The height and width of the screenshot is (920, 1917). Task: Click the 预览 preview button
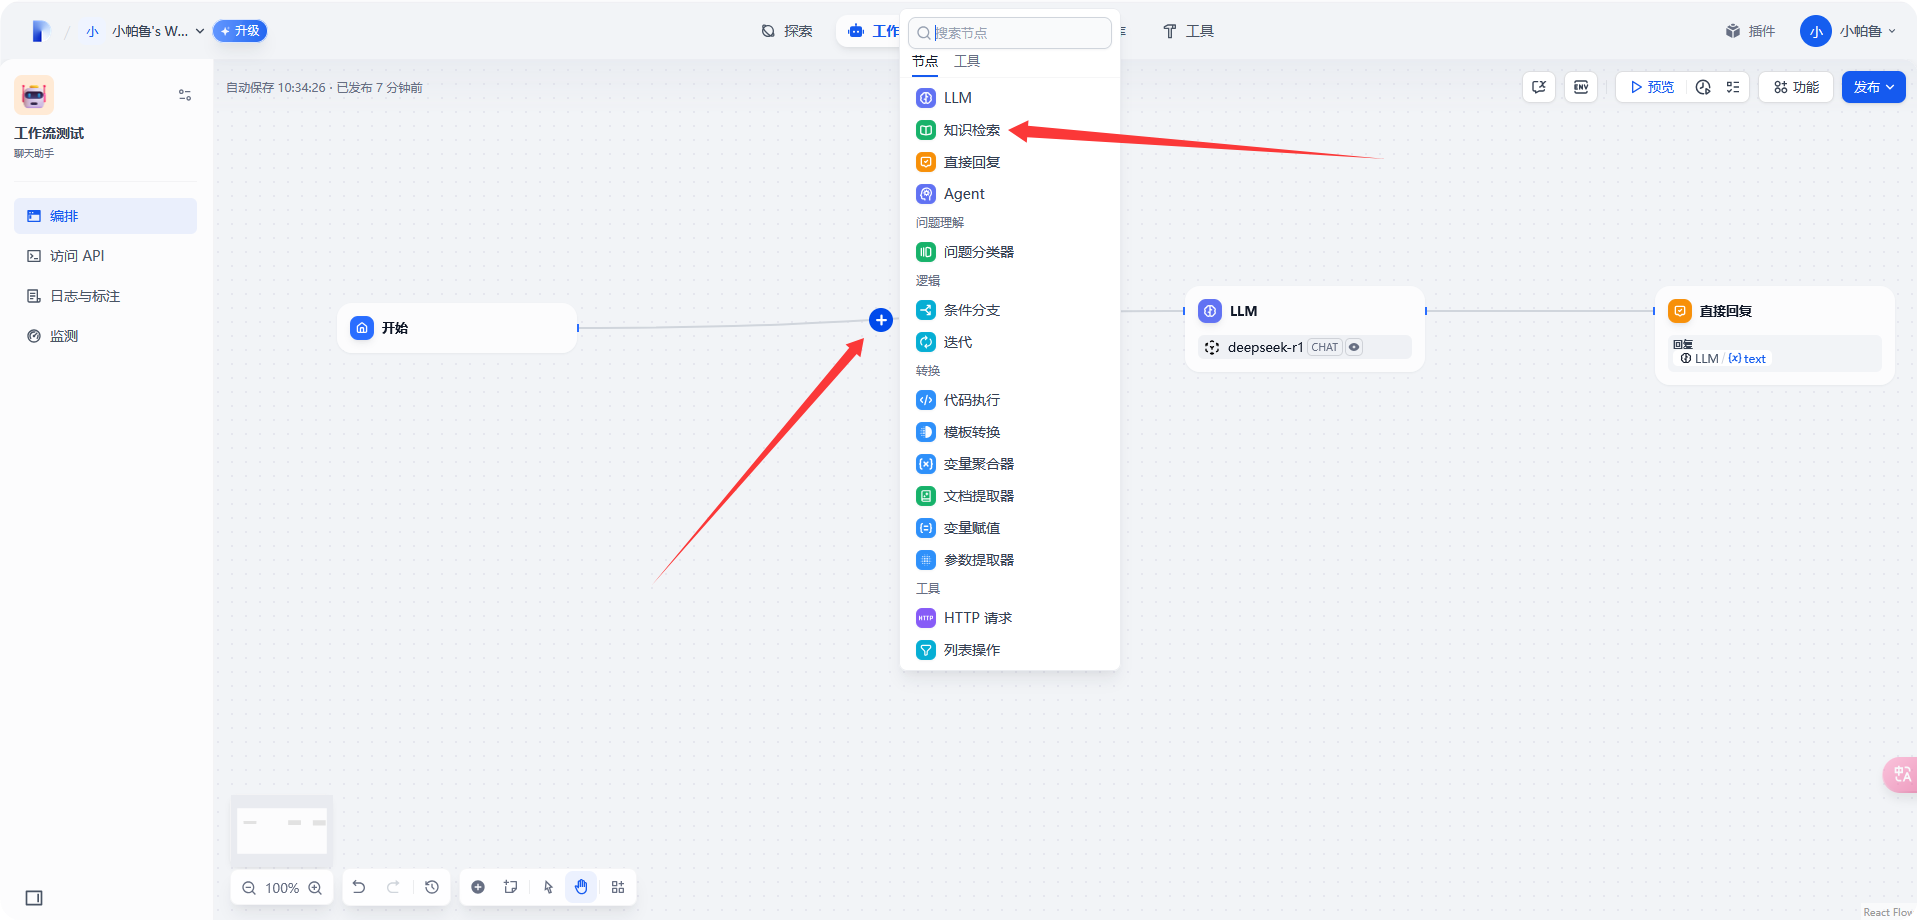tap(1652, 87)
